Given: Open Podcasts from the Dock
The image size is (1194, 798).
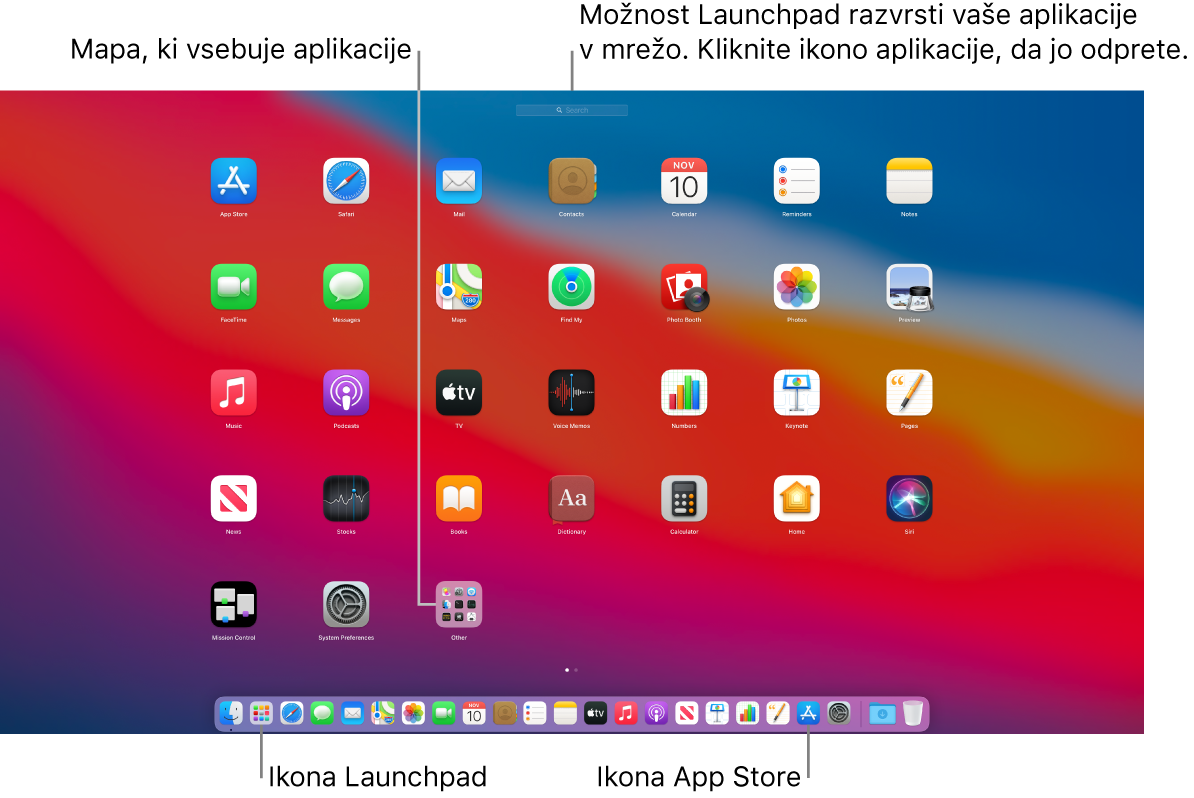Looking at the screenshot, I should click(x=656, y=713).
